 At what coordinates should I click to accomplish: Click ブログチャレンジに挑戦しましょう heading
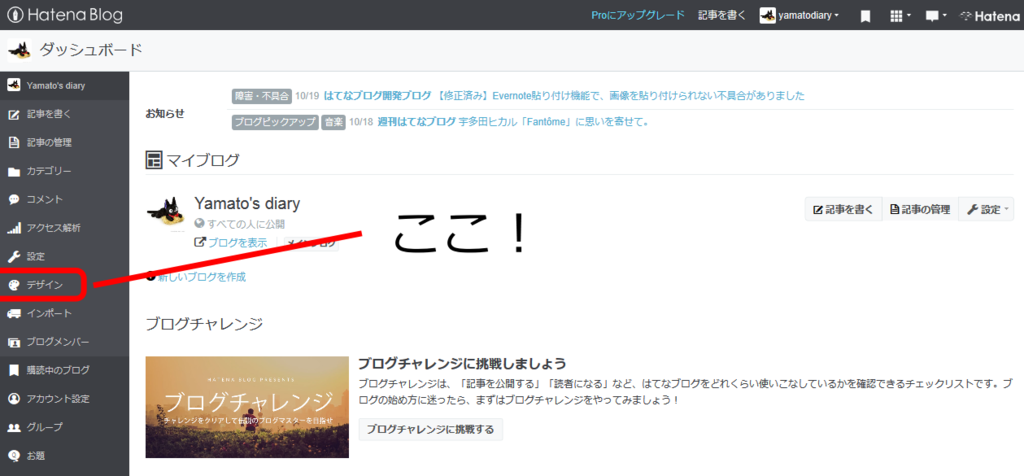click(x=462, y=364)
